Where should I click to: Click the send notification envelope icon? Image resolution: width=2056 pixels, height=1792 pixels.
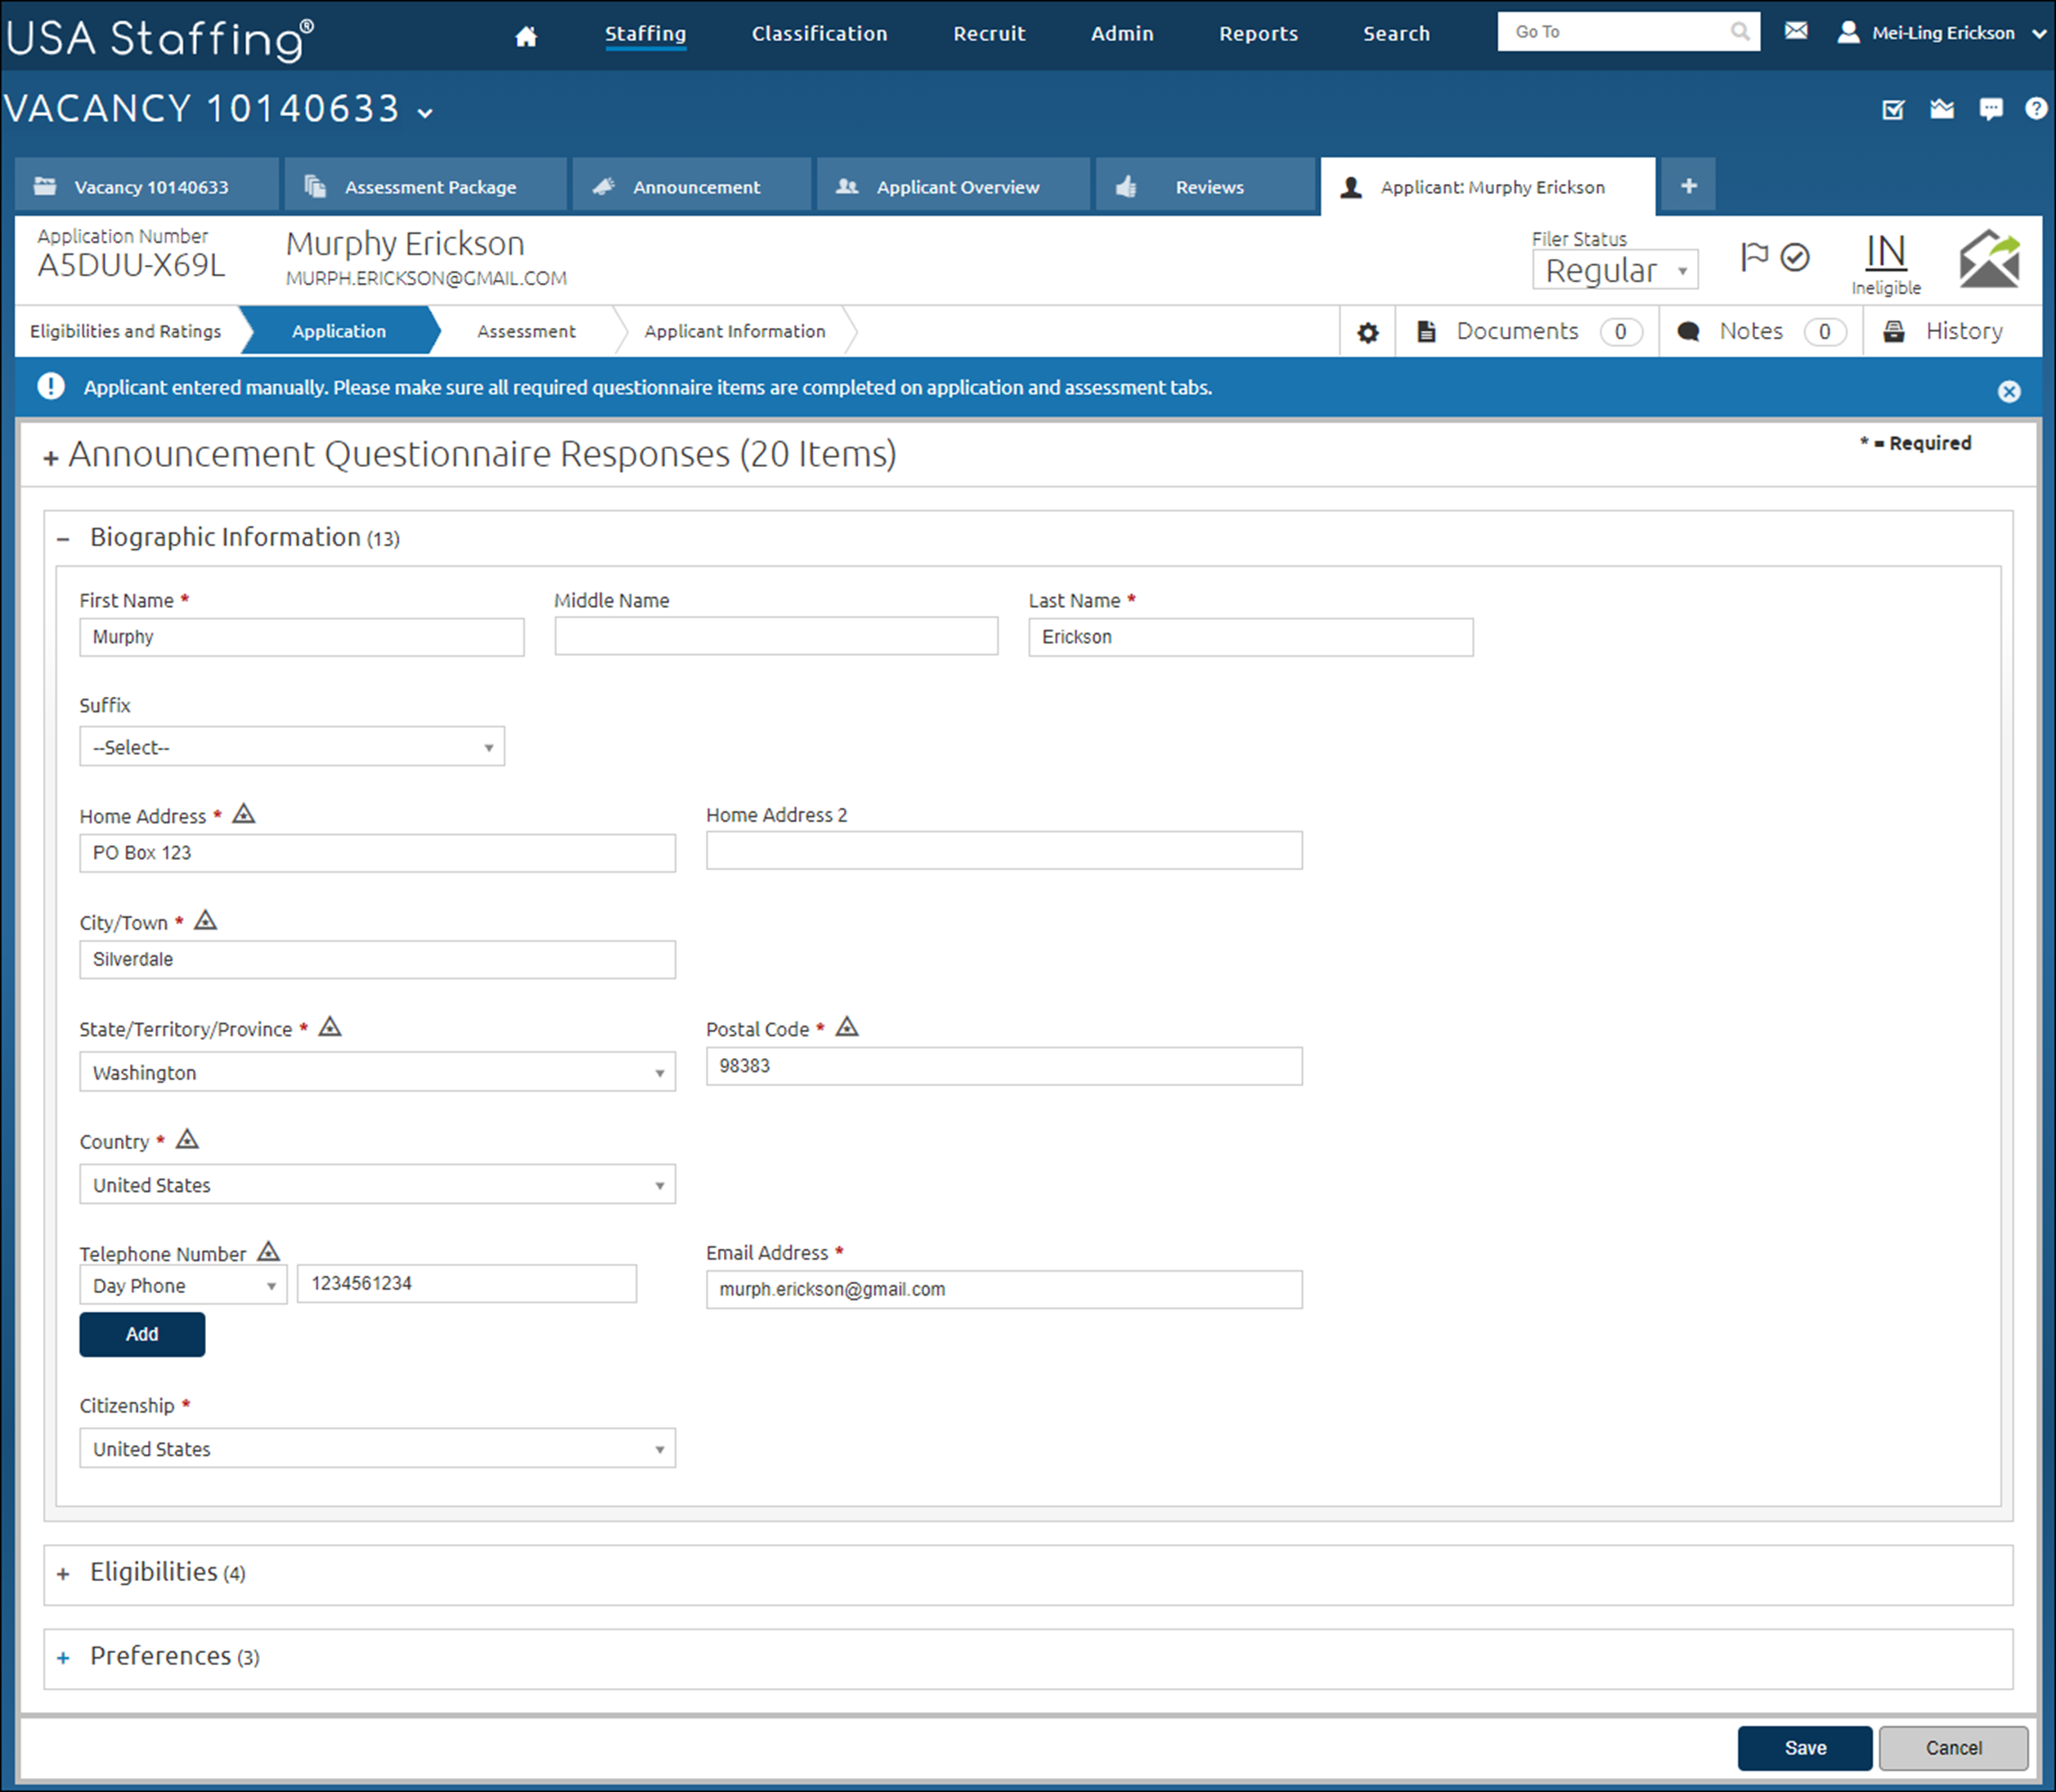tap(1989, 259)
